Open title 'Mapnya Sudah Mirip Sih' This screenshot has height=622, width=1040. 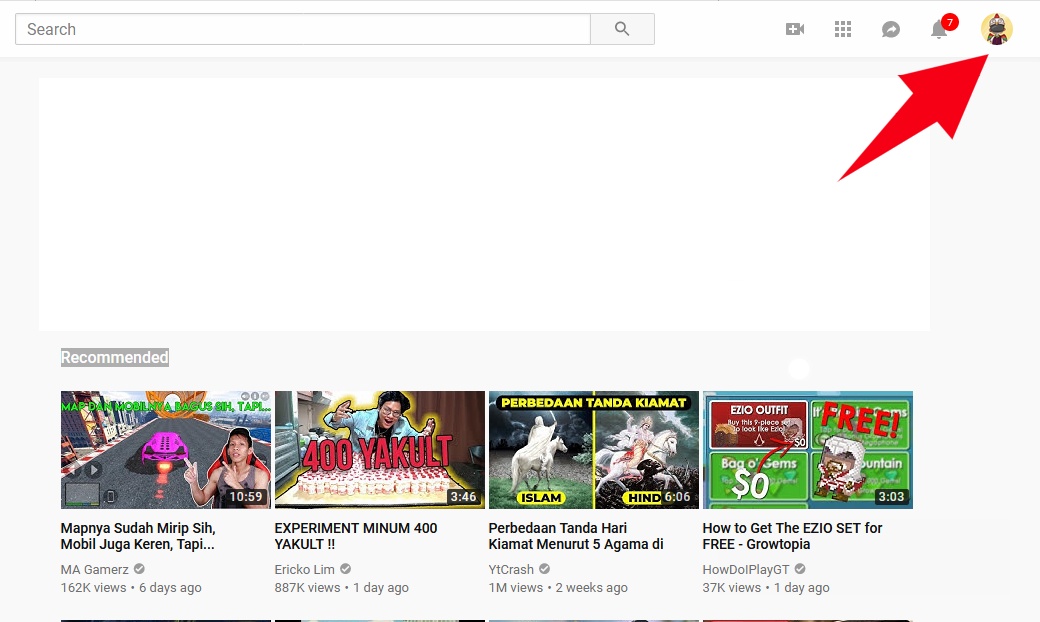(x=138, y=536)
